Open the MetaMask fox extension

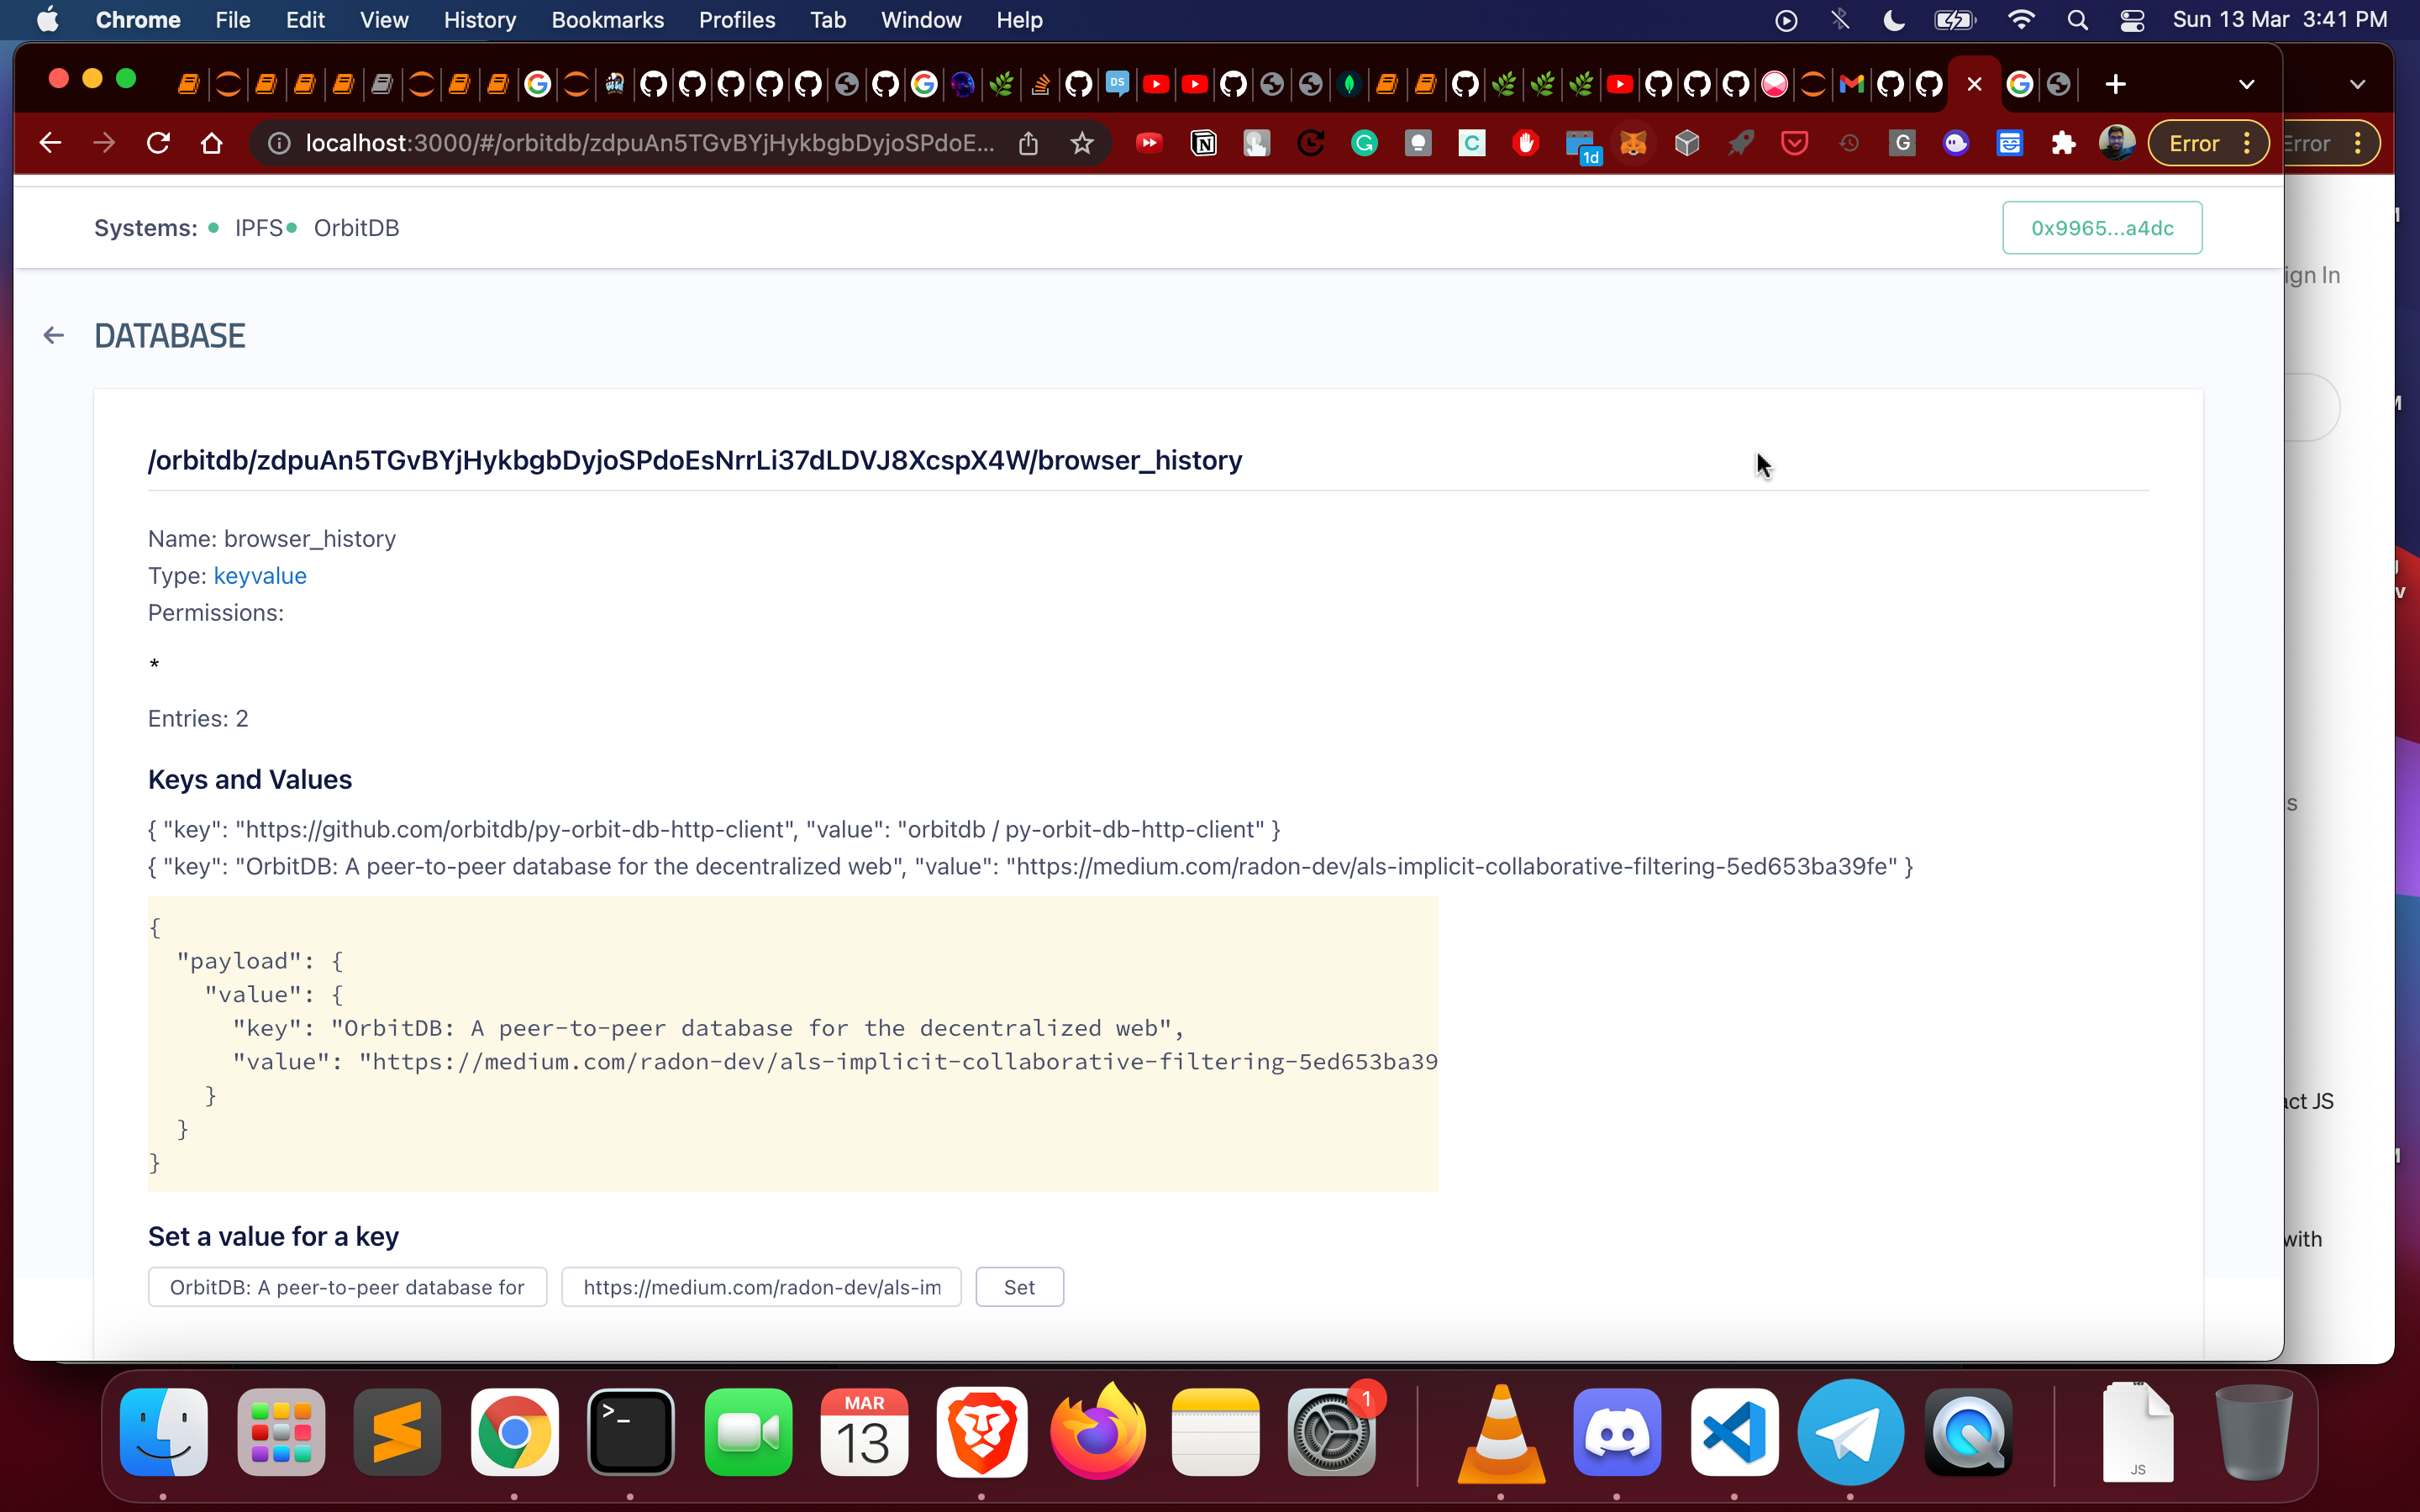1633,143
